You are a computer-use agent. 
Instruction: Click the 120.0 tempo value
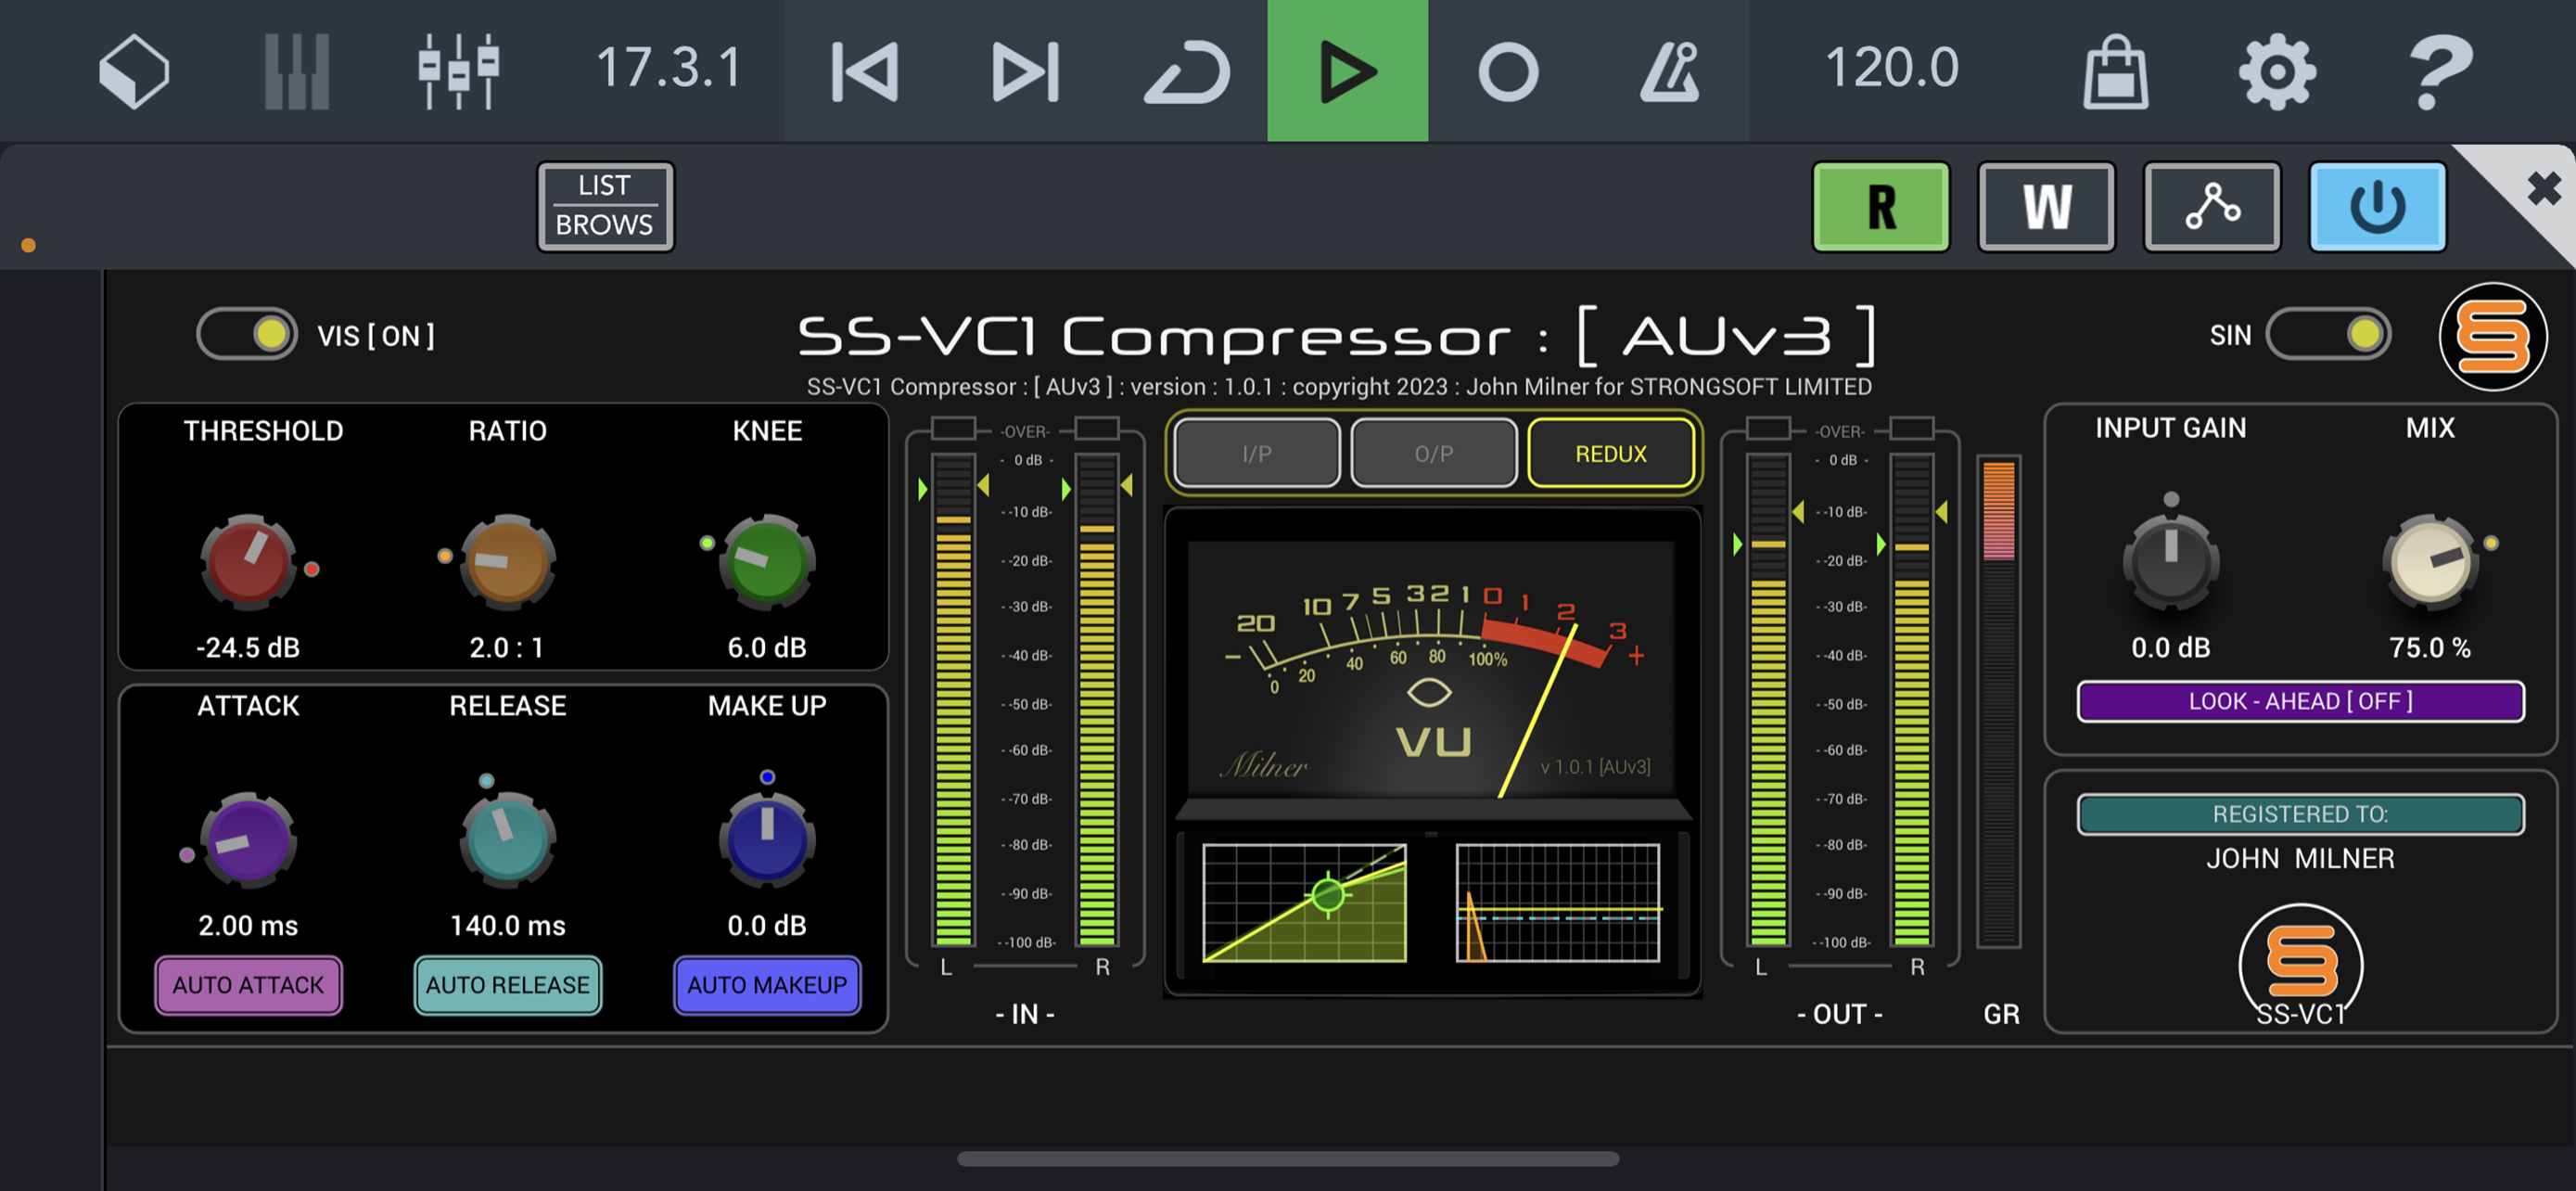[1891, 68]
